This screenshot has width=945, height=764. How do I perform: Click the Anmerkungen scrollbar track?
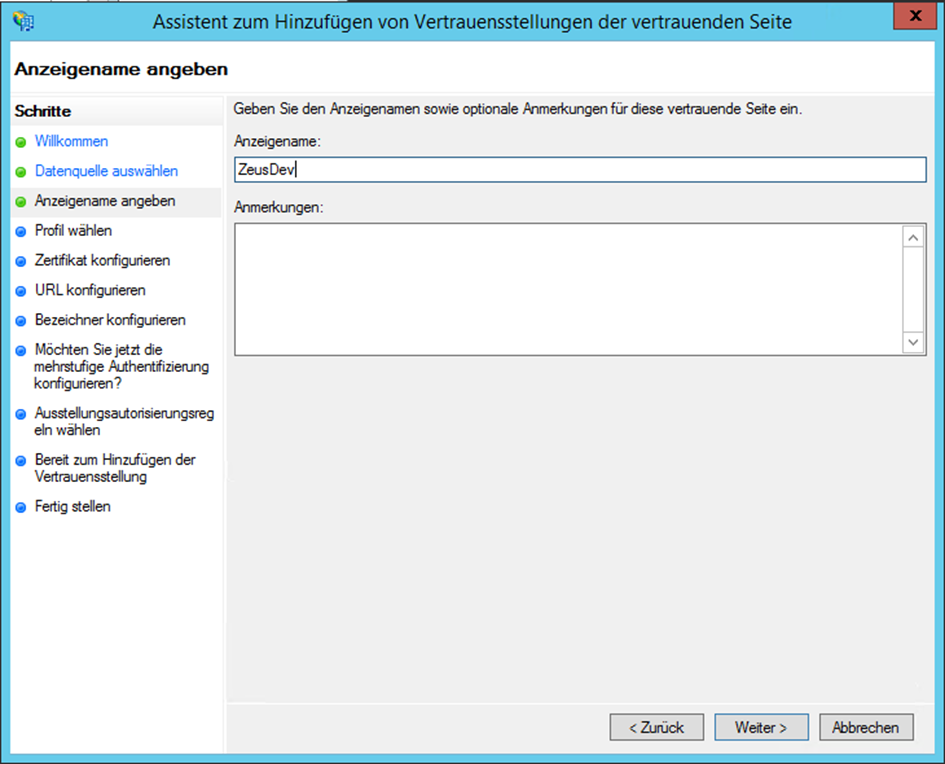click(x=913, y=289)
